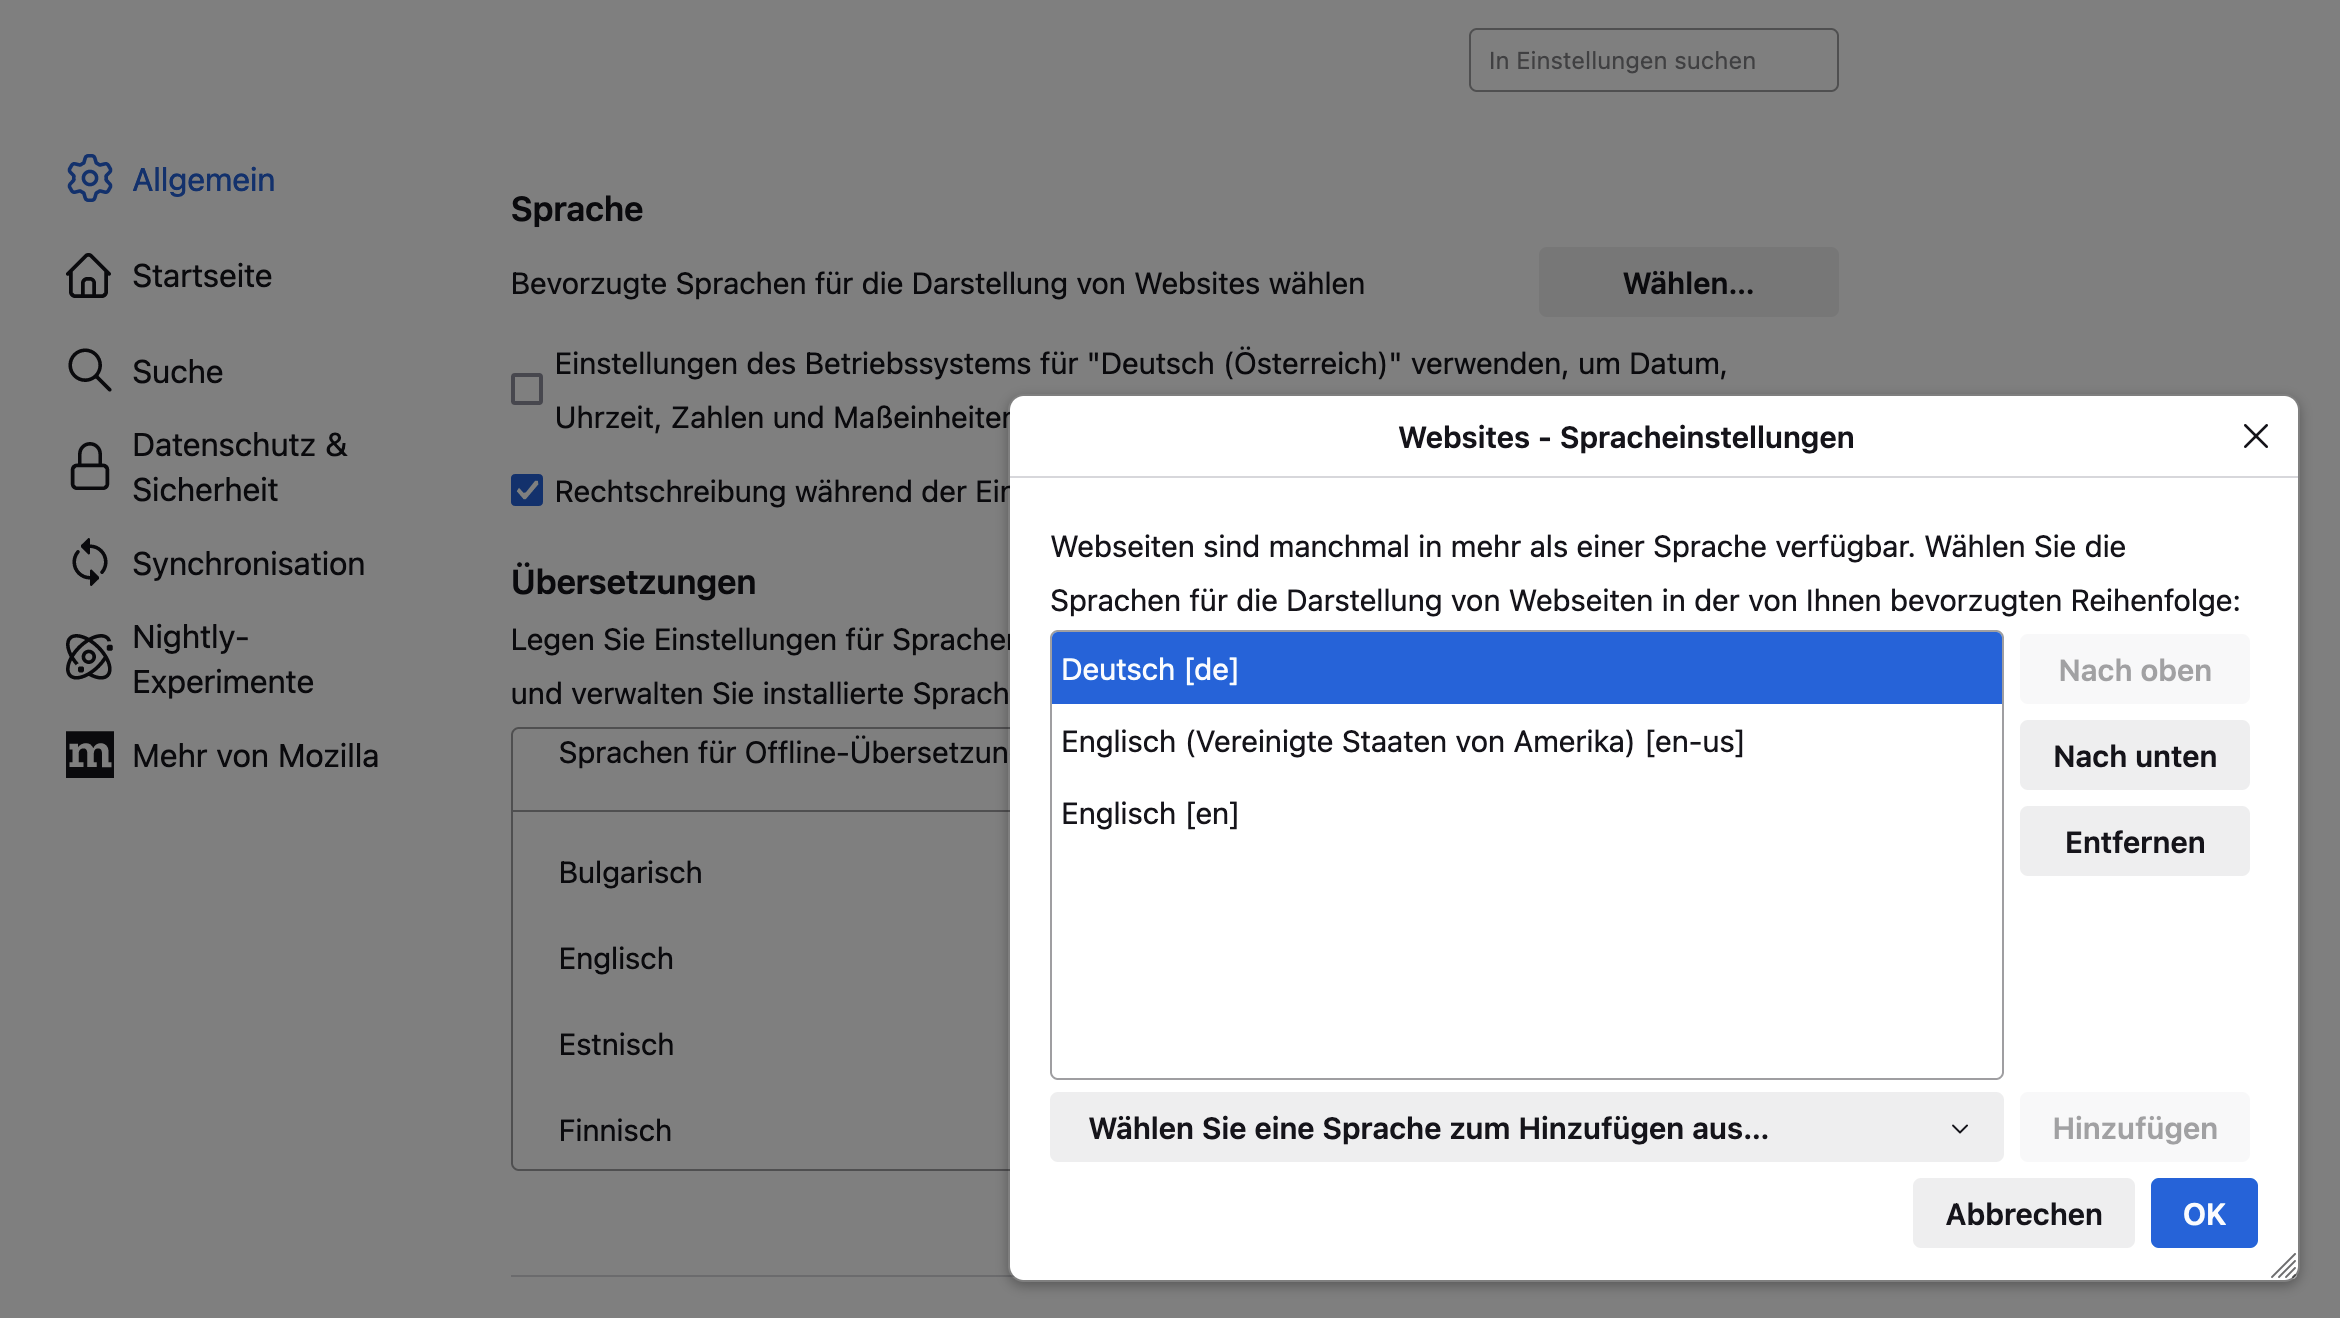The image size is (2340, 1318).
Task: Go to Datenschutz & Sicherheit settings
Action: click(x=239, y=467)
